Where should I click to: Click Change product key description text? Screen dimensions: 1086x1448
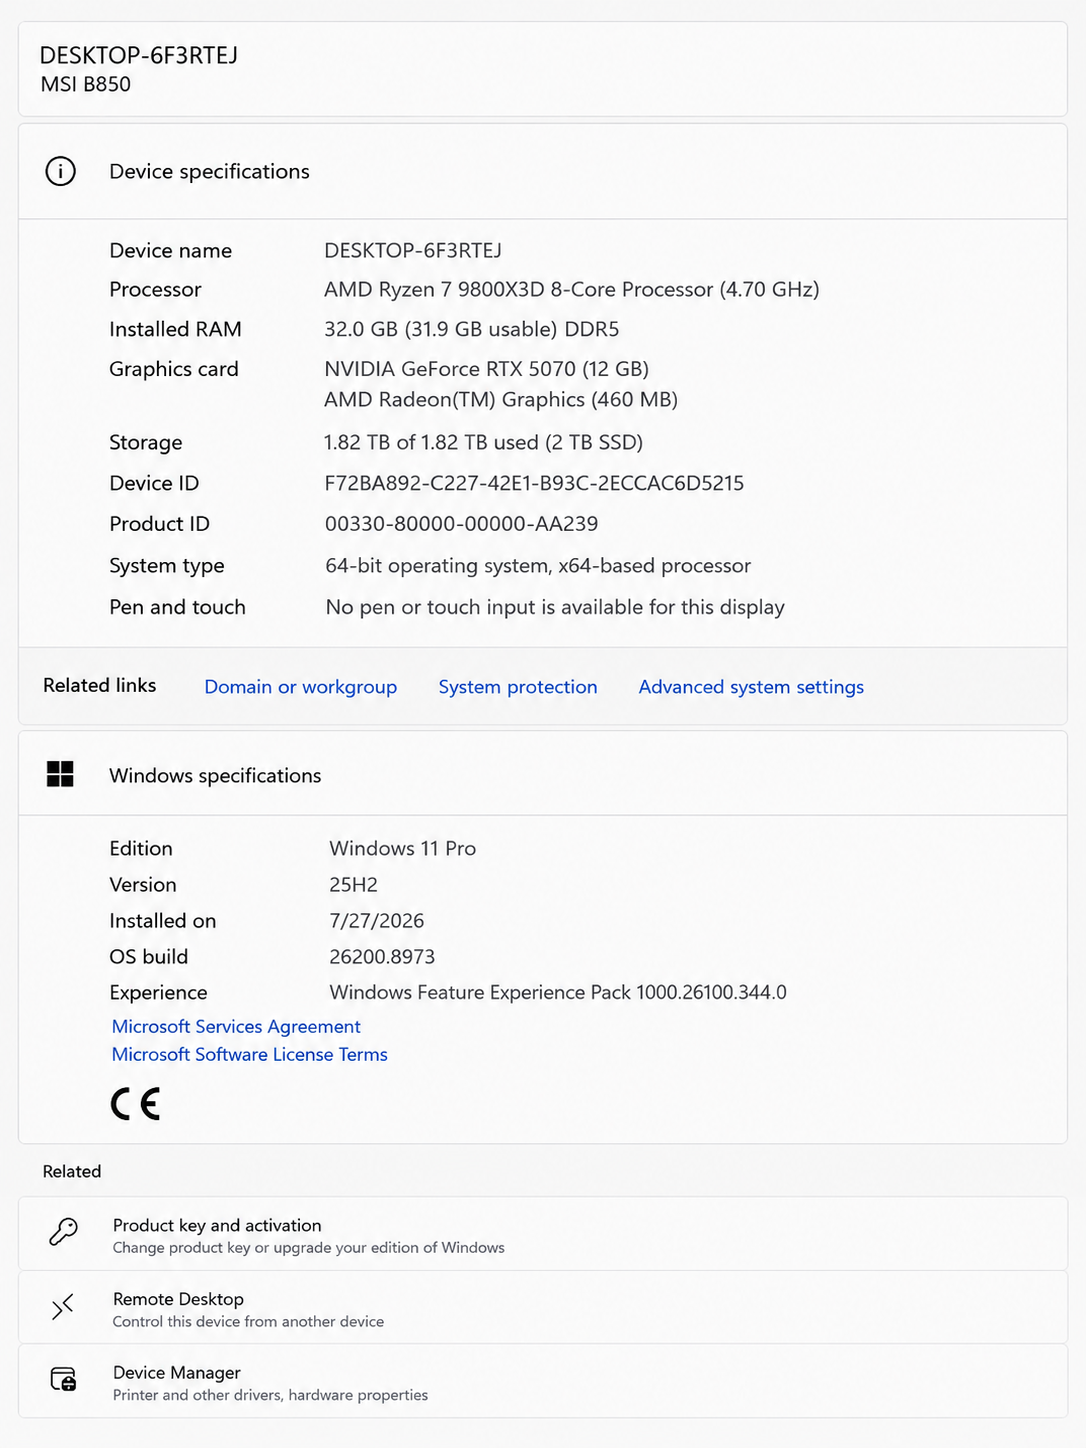308,1248
